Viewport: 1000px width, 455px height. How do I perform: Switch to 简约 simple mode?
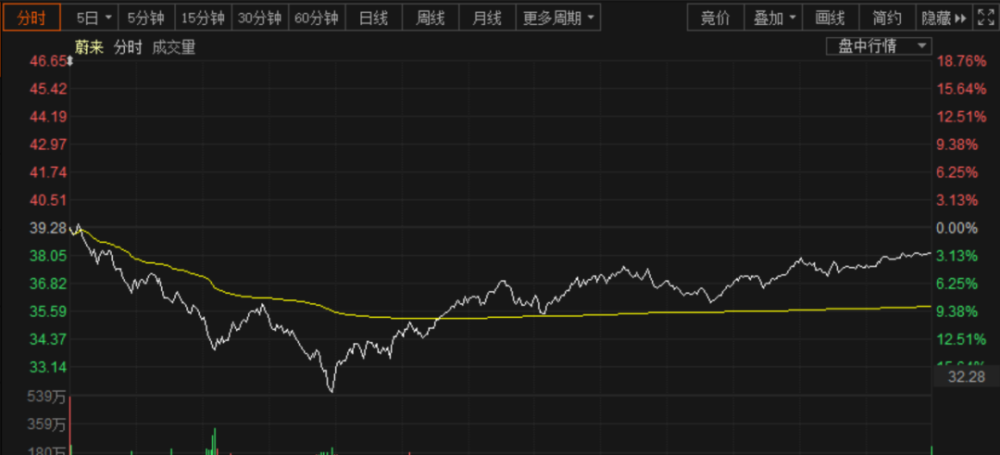tap(887, 18)
